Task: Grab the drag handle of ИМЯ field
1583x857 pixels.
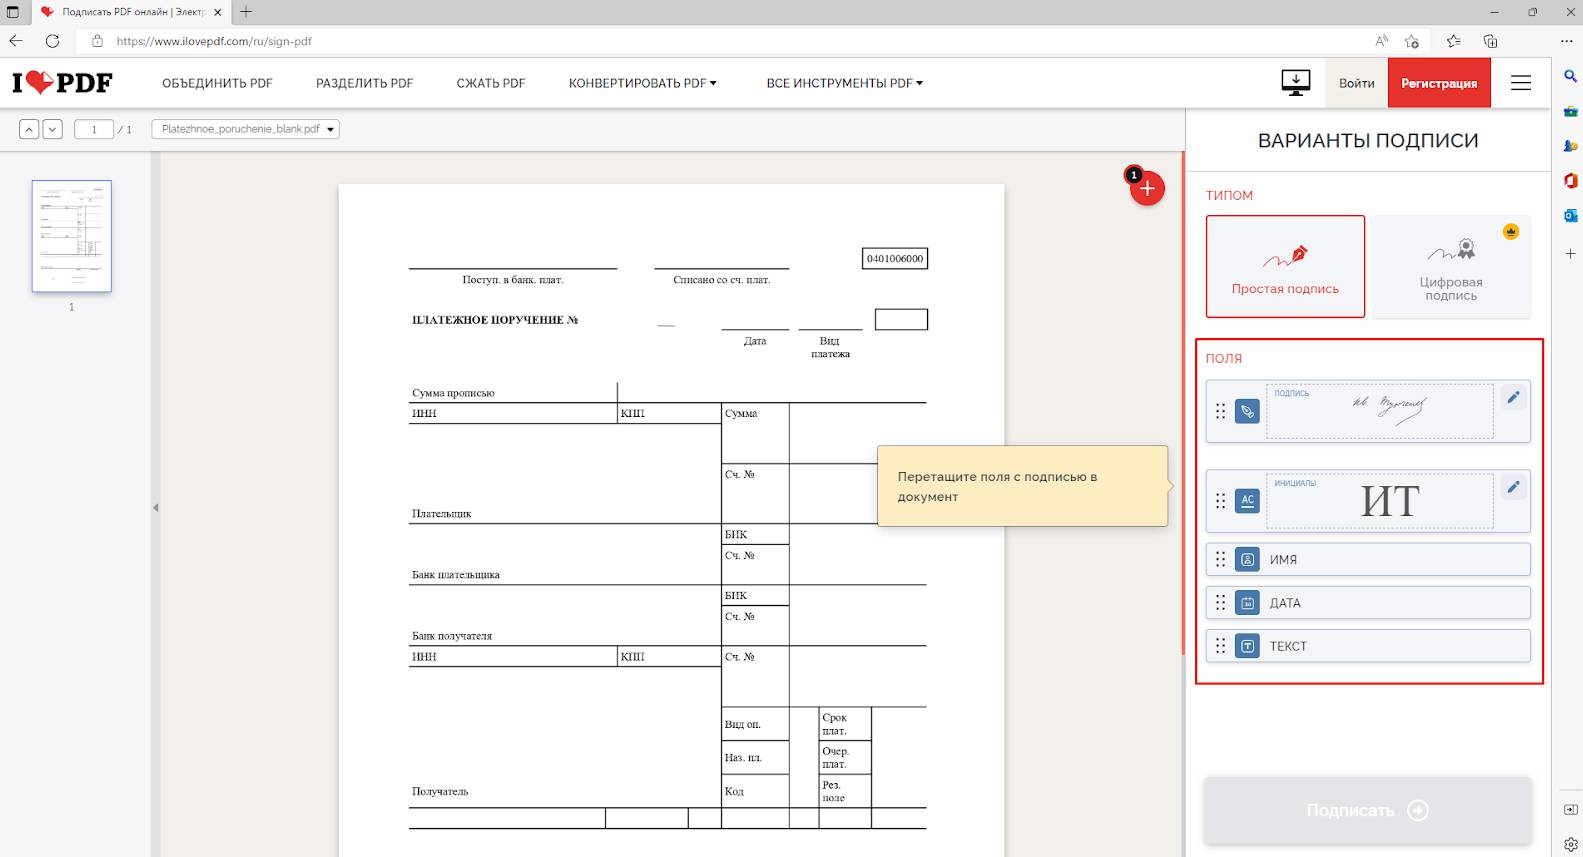Action: tap(1220, 560)
